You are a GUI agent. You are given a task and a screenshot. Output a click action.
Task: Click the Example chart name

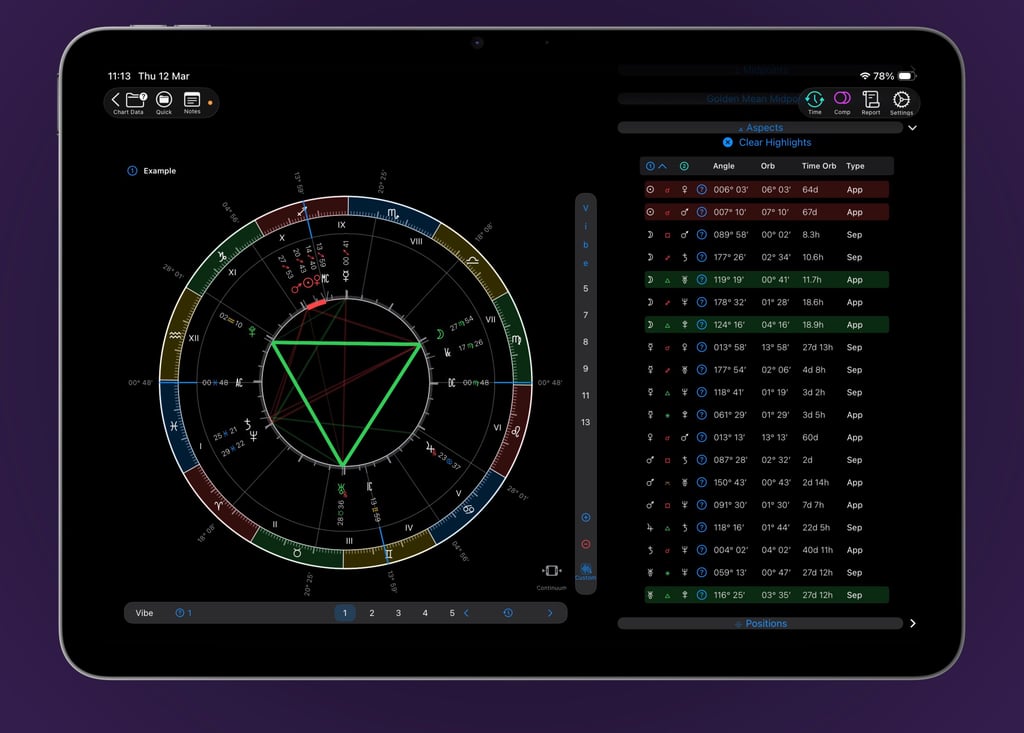point(159,171)
